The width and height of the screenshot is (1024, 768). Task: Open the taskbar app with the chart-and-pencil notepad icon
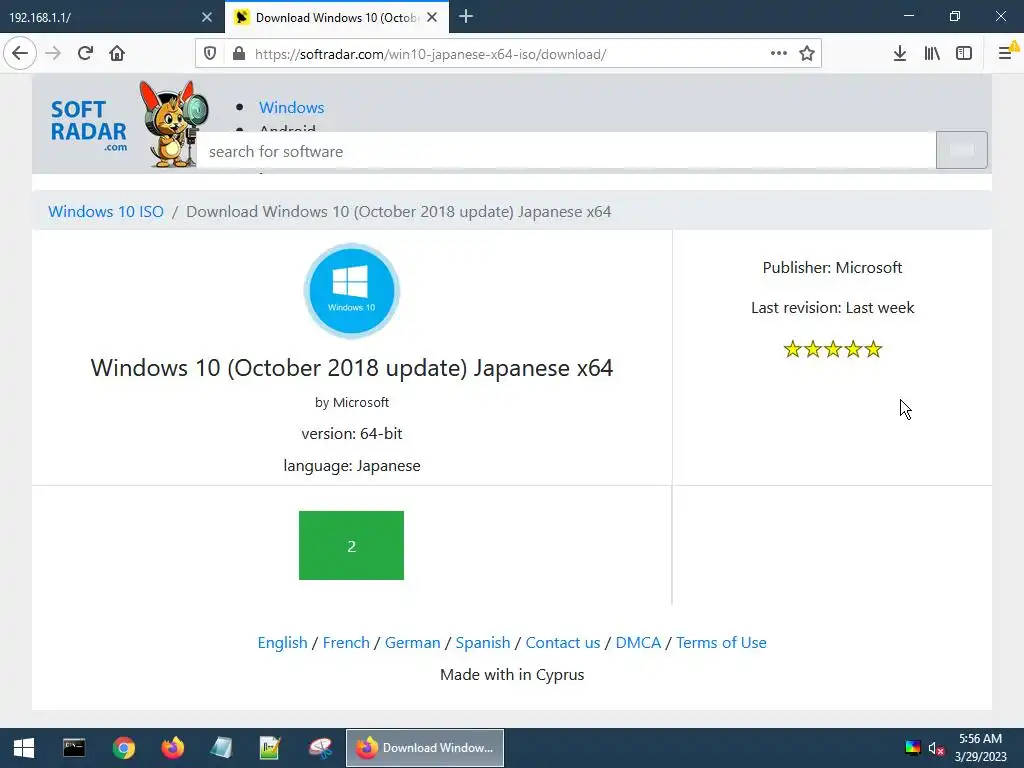coord(270,748)
